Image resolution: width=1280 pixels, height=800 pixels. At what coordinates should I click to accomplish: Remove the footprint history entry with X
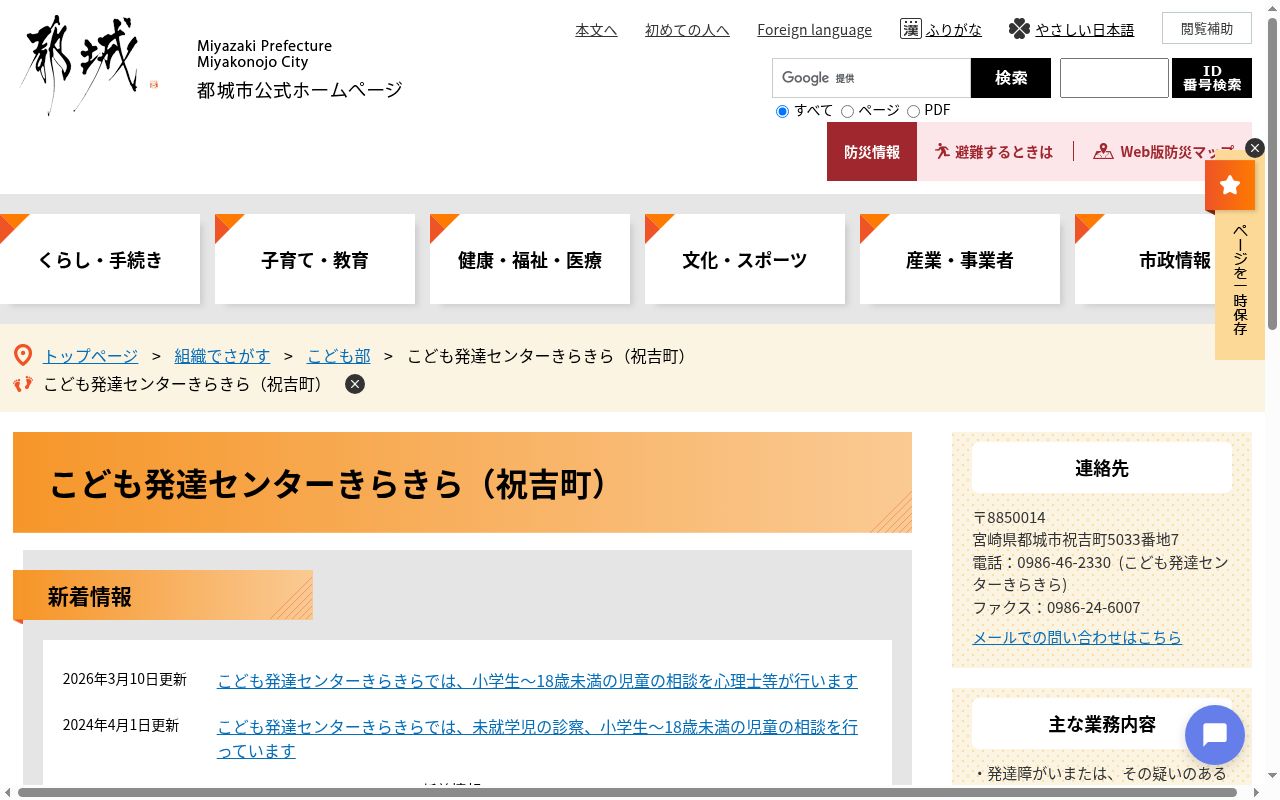tap(355, 384)
